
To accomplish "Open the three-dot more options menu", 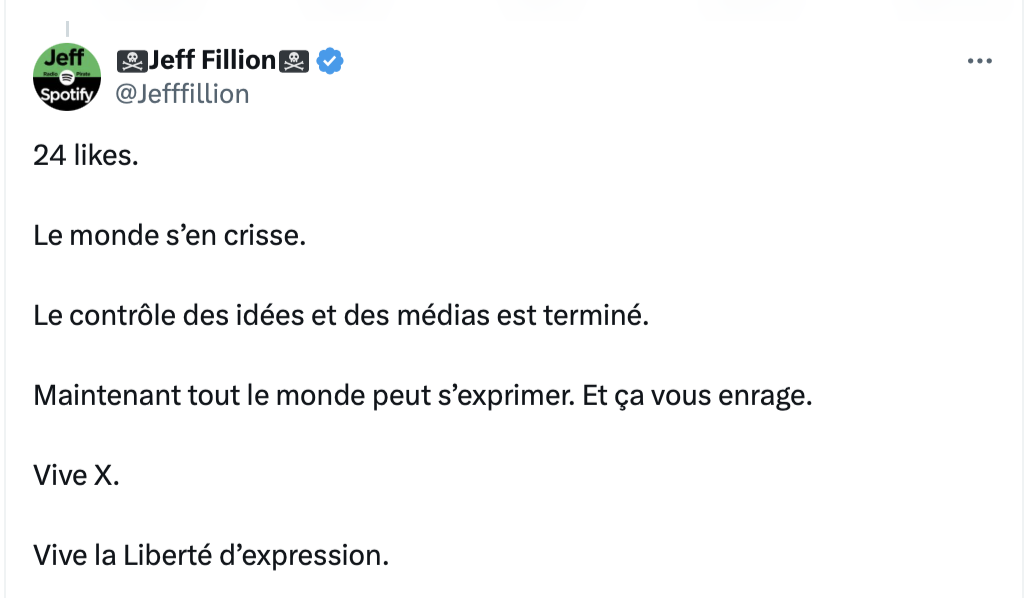I will pos(979,61).
